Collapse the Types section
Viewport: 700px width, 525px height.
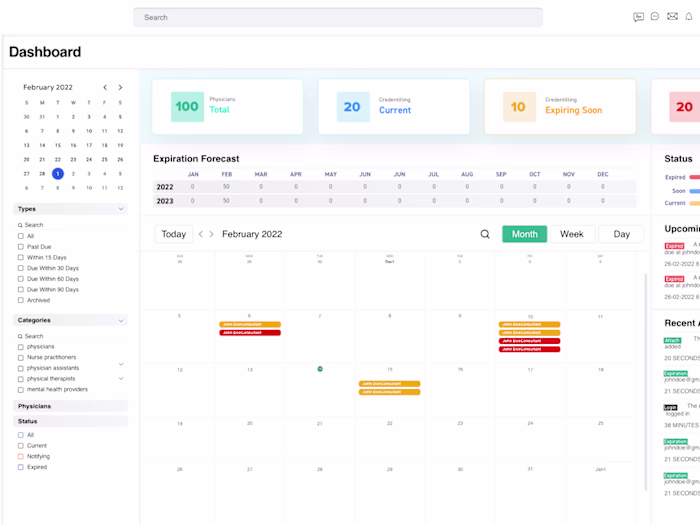pos(121,209)
